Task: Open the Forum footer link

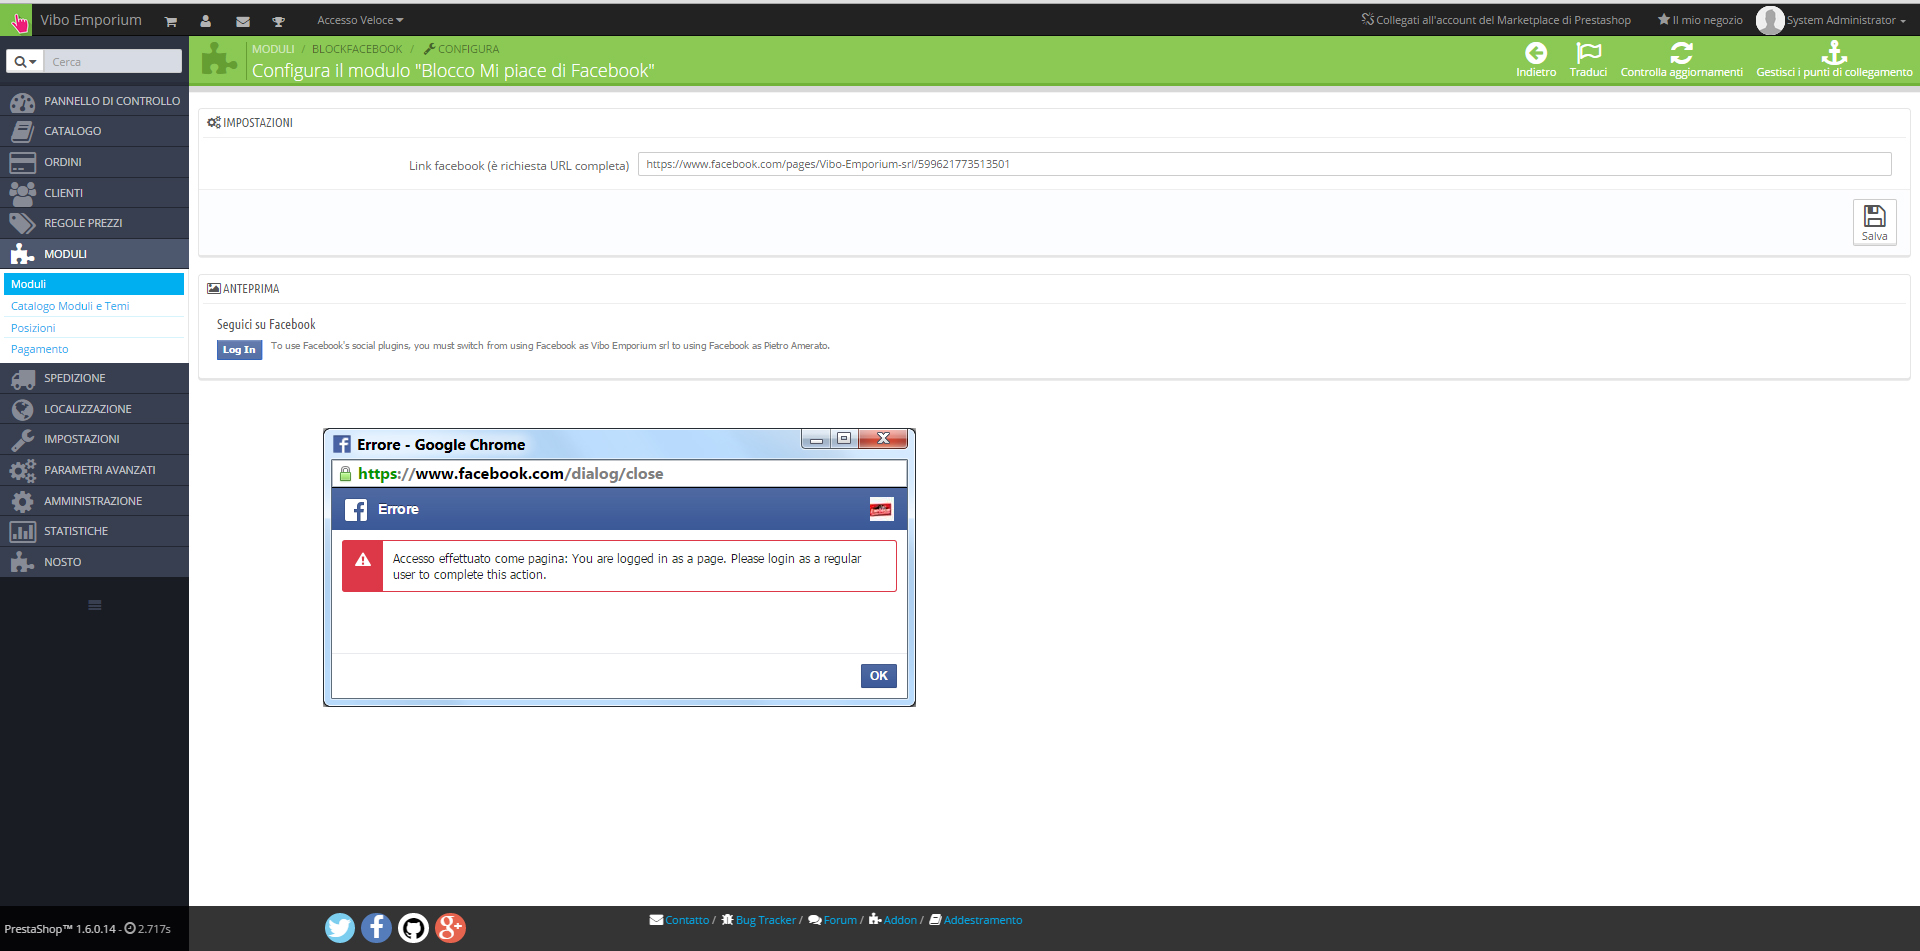Action: click(840, 920)
